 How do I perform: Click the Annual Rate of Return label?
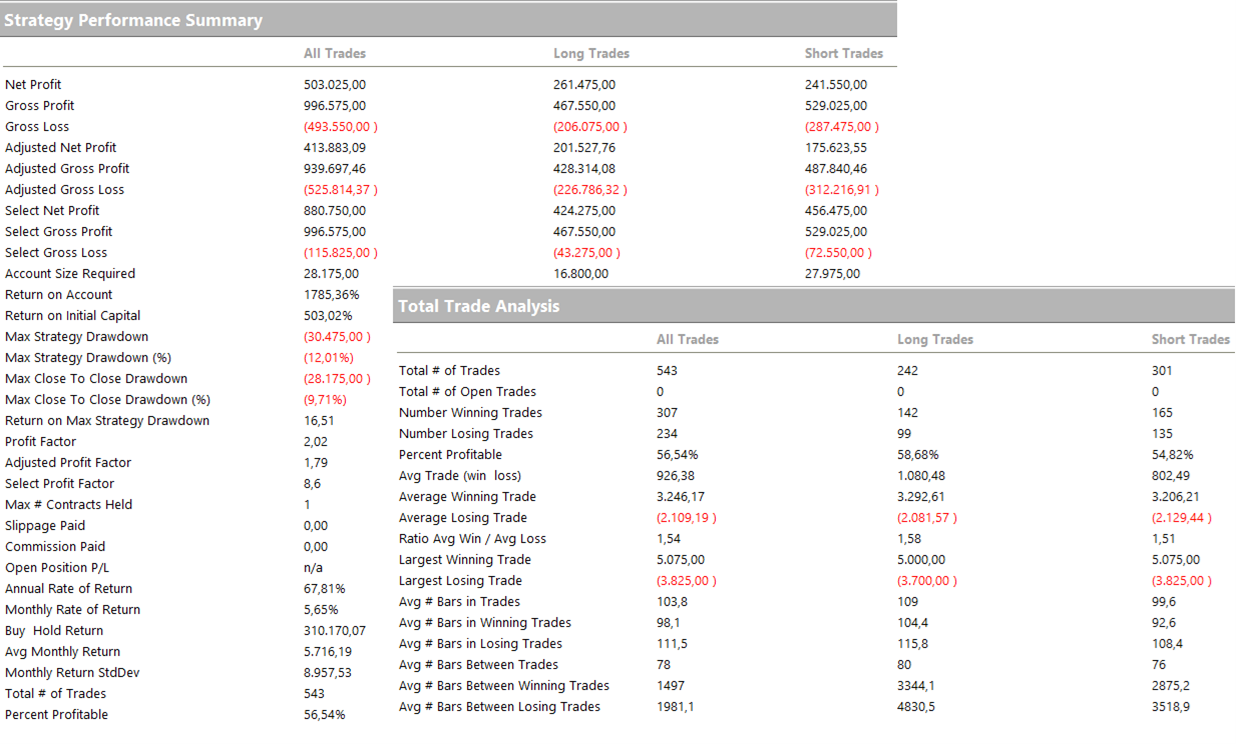(69, 589)
